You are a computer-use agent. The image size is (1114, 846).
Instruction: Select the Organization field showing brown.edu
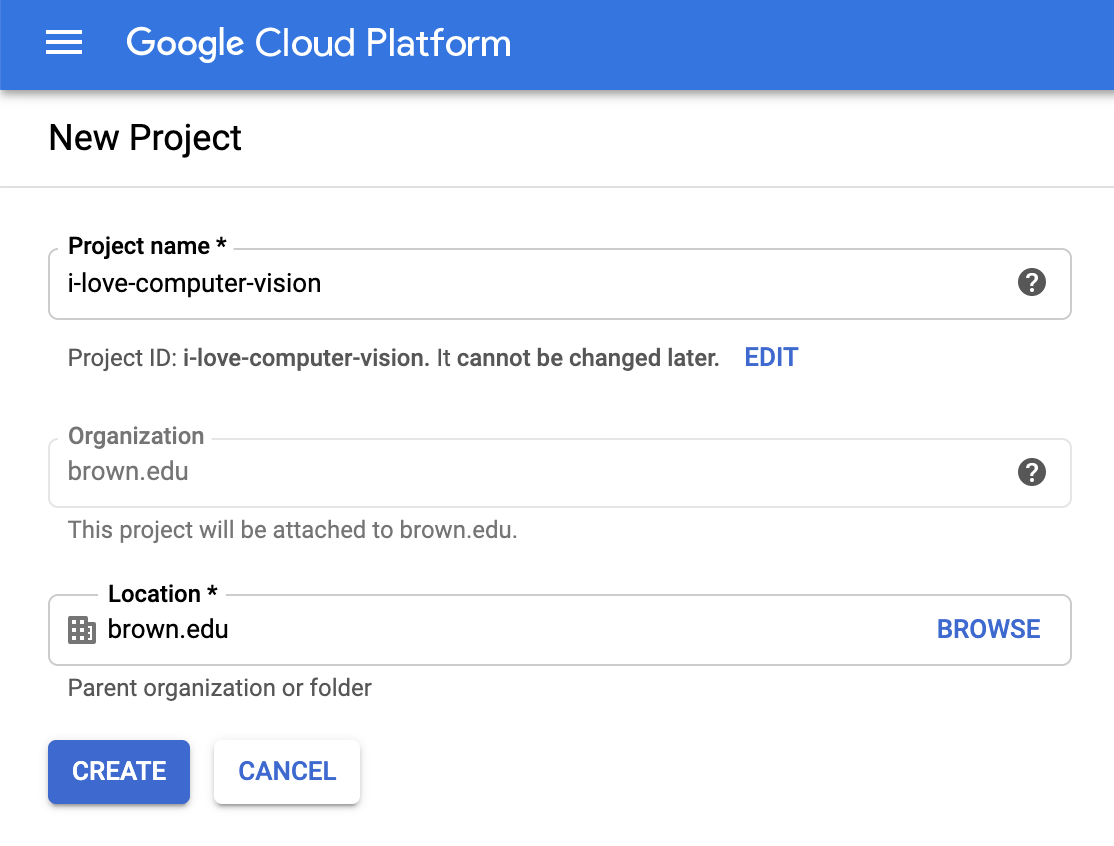(x=400, y=472)
